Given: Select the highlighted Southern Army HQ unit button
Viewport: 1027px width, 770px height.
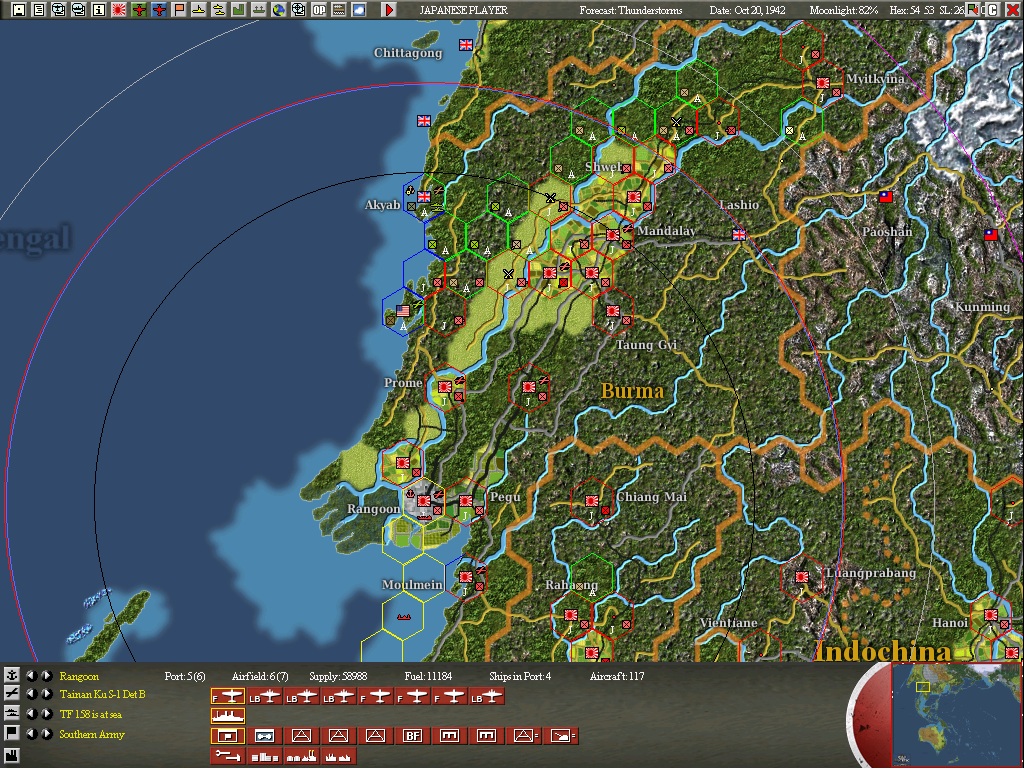Looking at the screenshot, I should [228, 736].
